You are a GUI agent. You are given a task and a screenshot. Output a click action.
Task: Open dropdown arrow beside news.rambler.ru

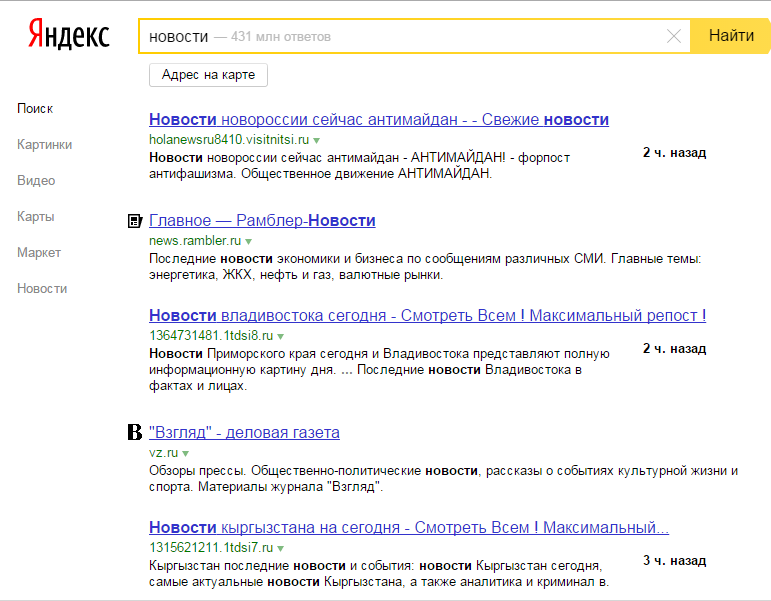point(249,242)
